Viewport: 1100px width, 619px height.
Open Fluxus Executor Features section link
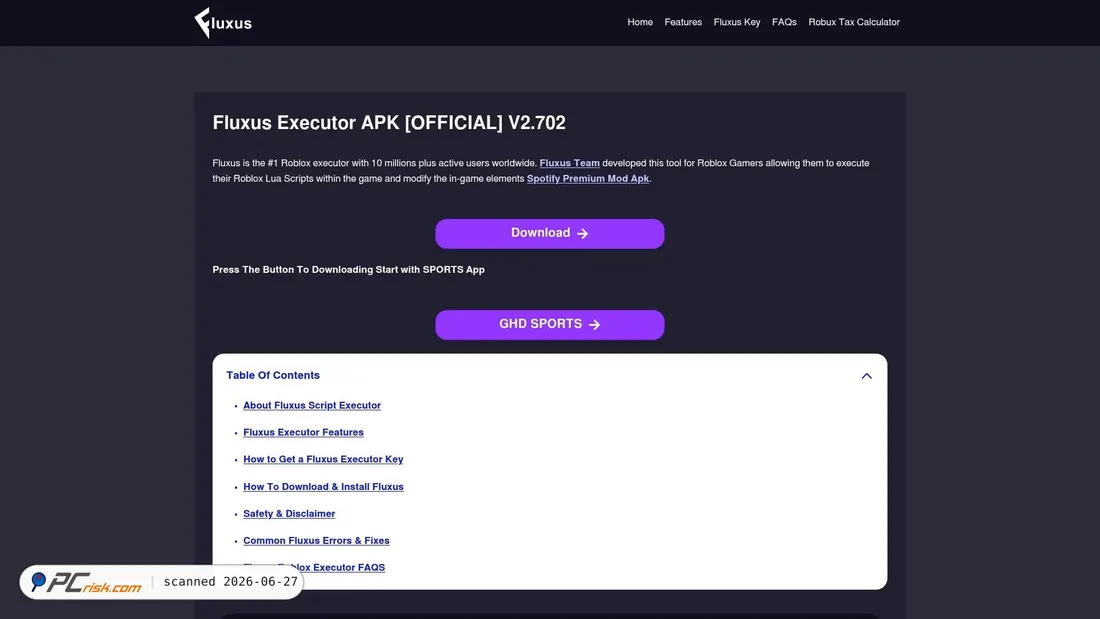click(x=303, y=432)
